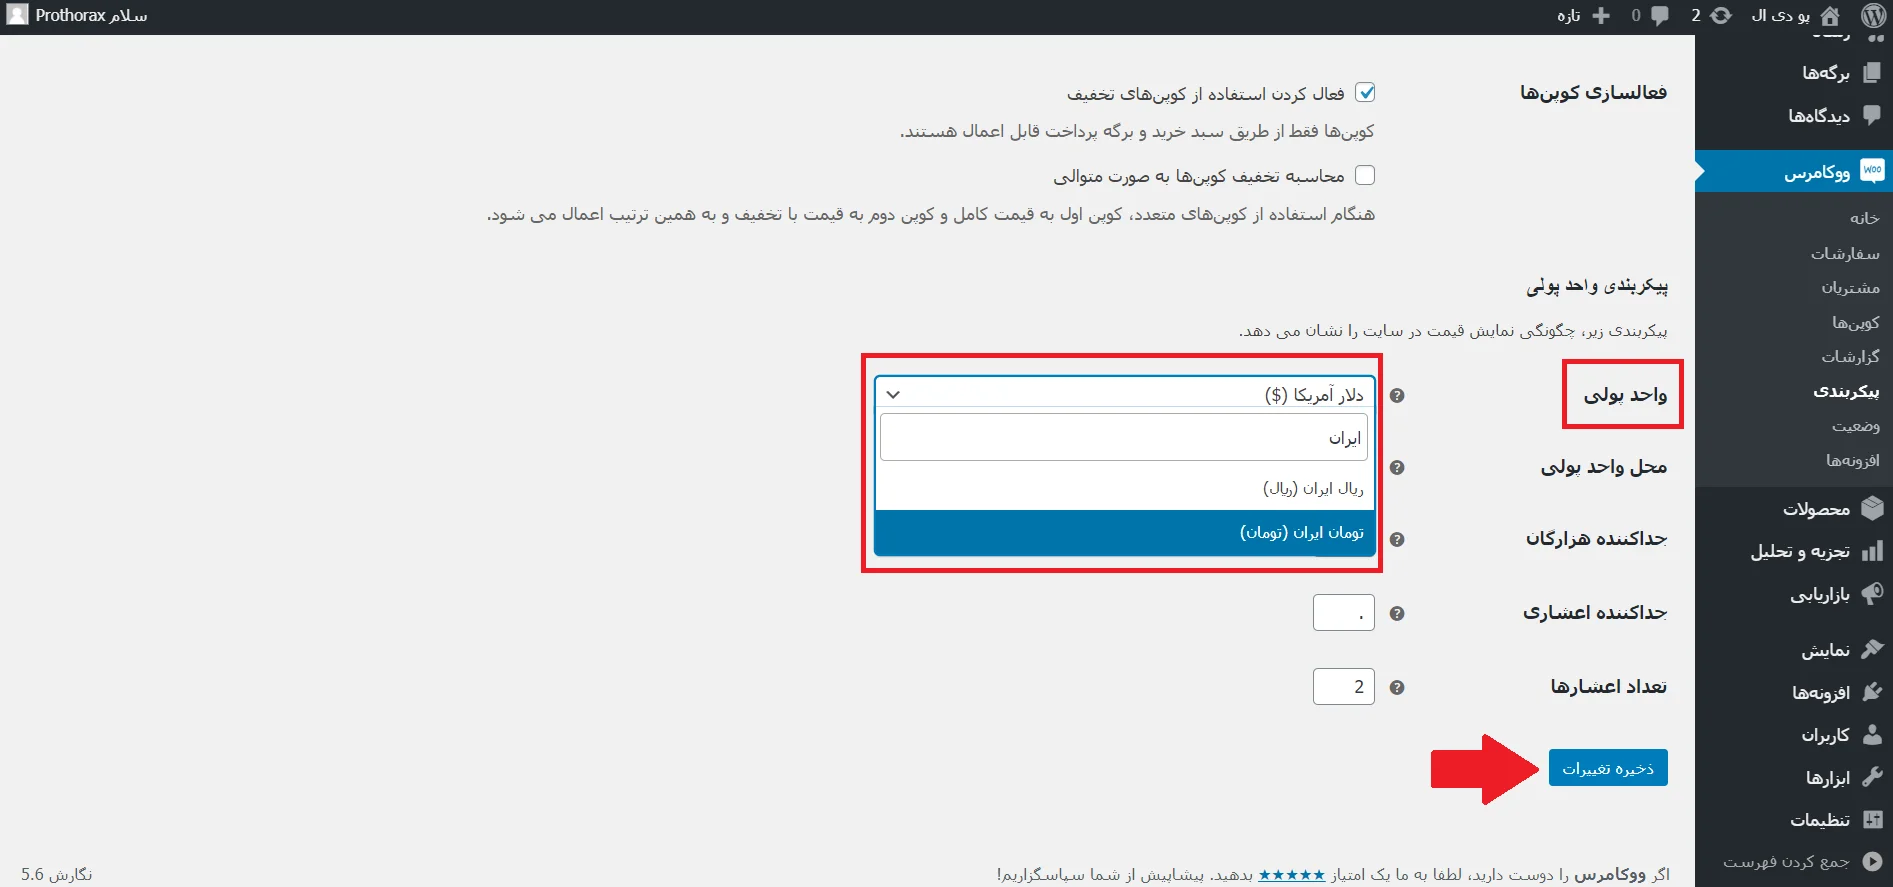Go to سفارشات orders submenu
1893x887 pixels.
tap(1845, 253)
